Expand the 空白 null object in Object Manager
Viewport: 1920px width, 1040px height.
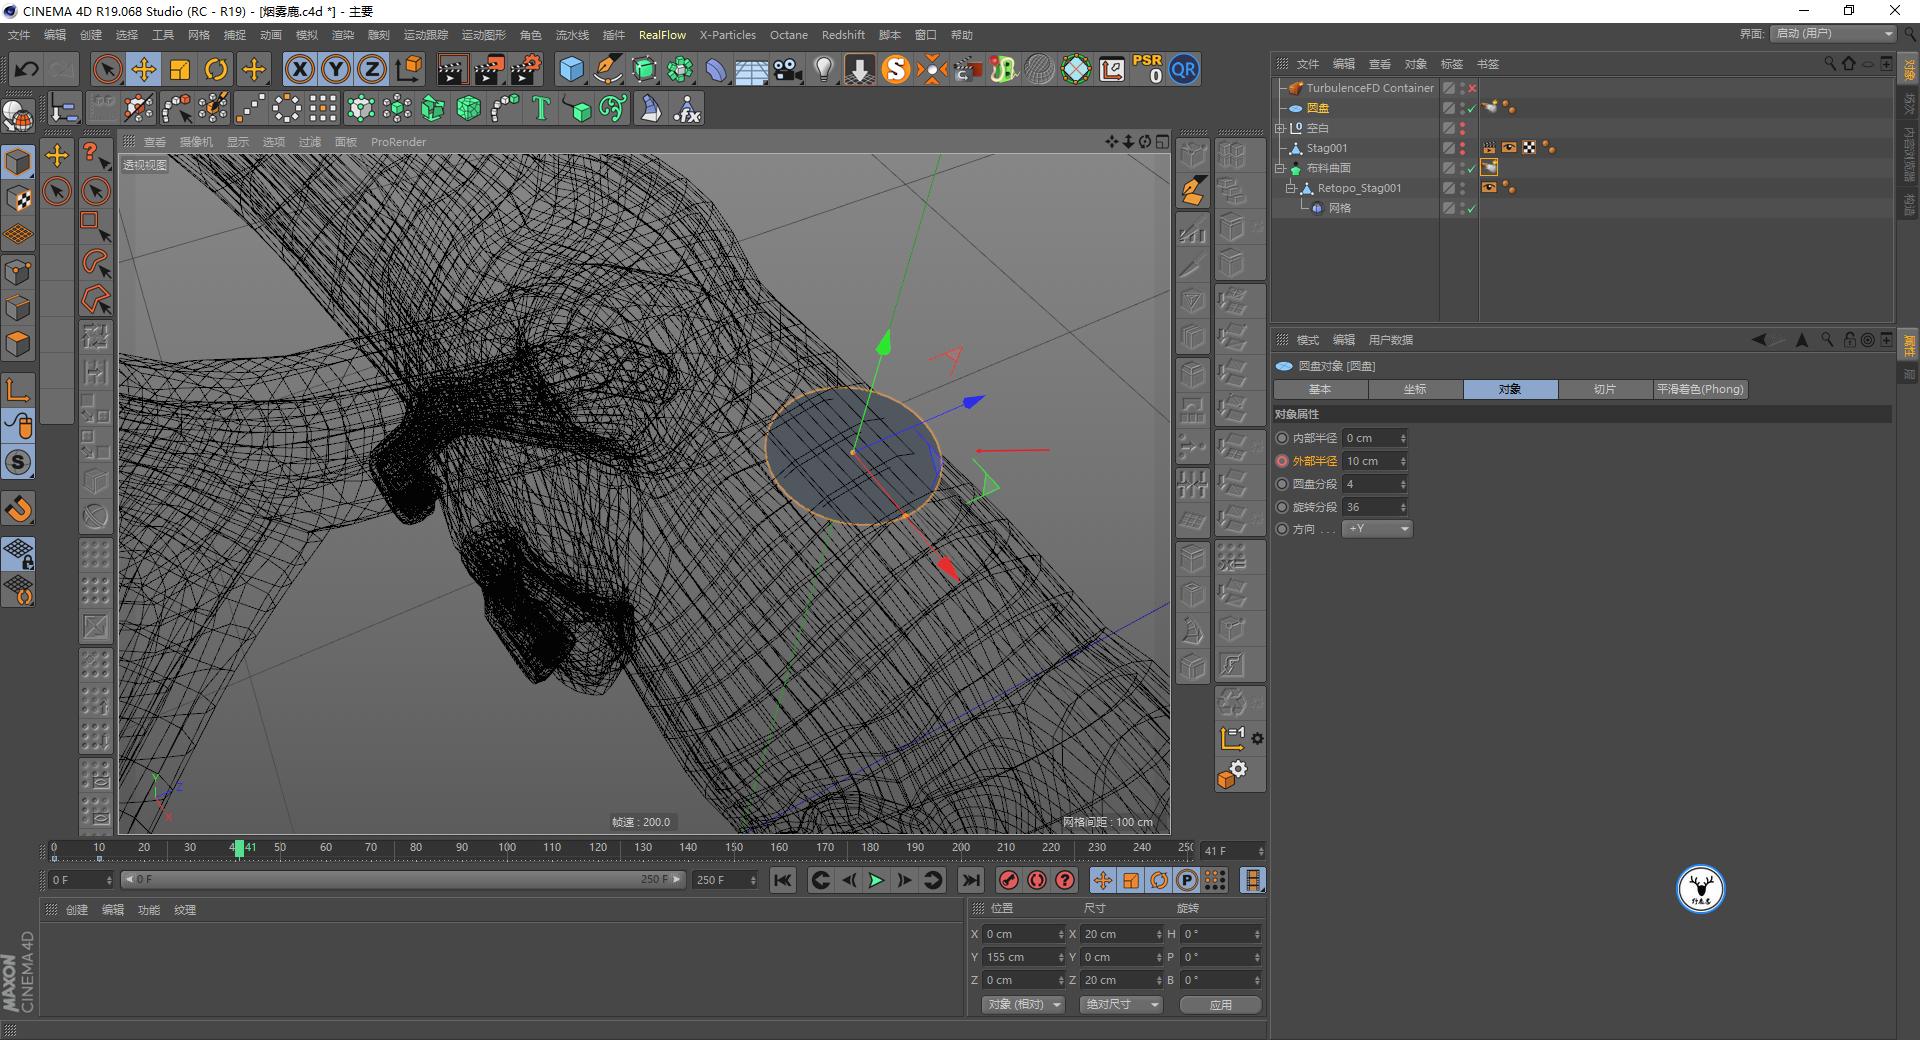tap(1281, 127)
